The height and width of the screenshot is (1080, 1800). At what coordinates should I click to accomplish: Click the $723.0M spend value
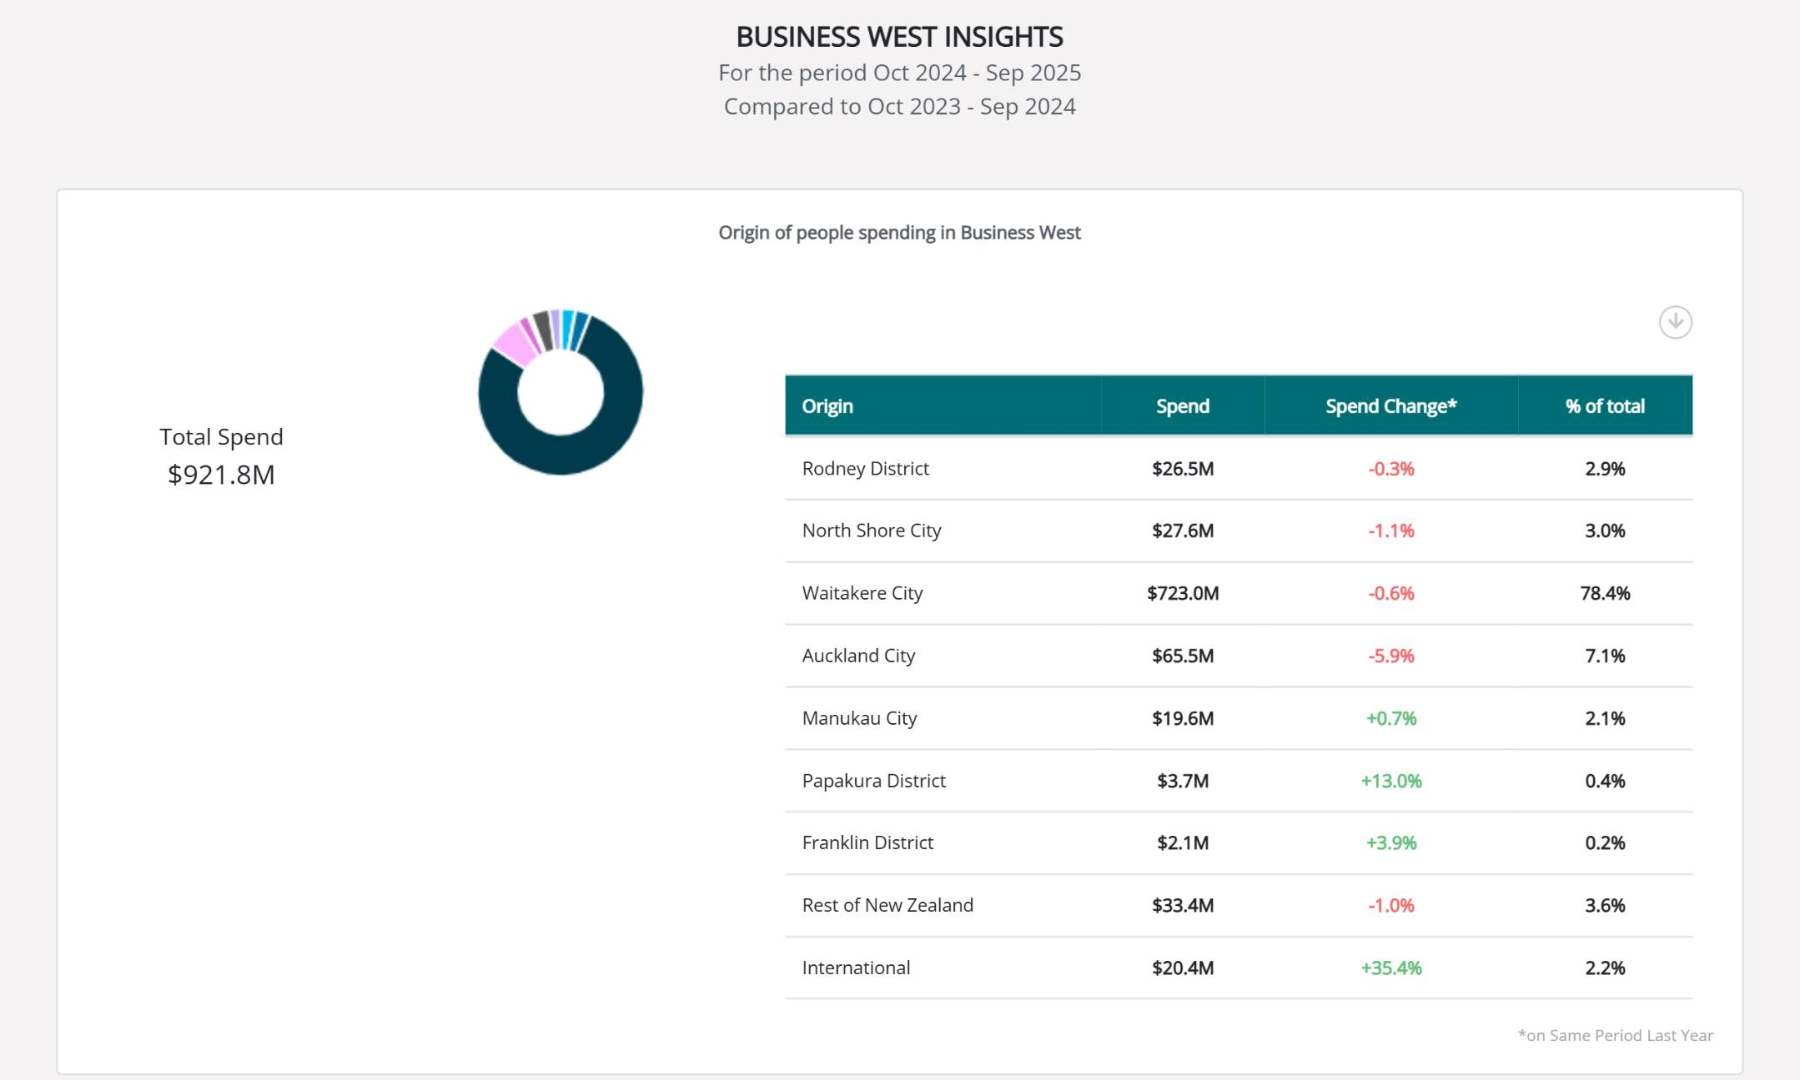pos(1182,593)
